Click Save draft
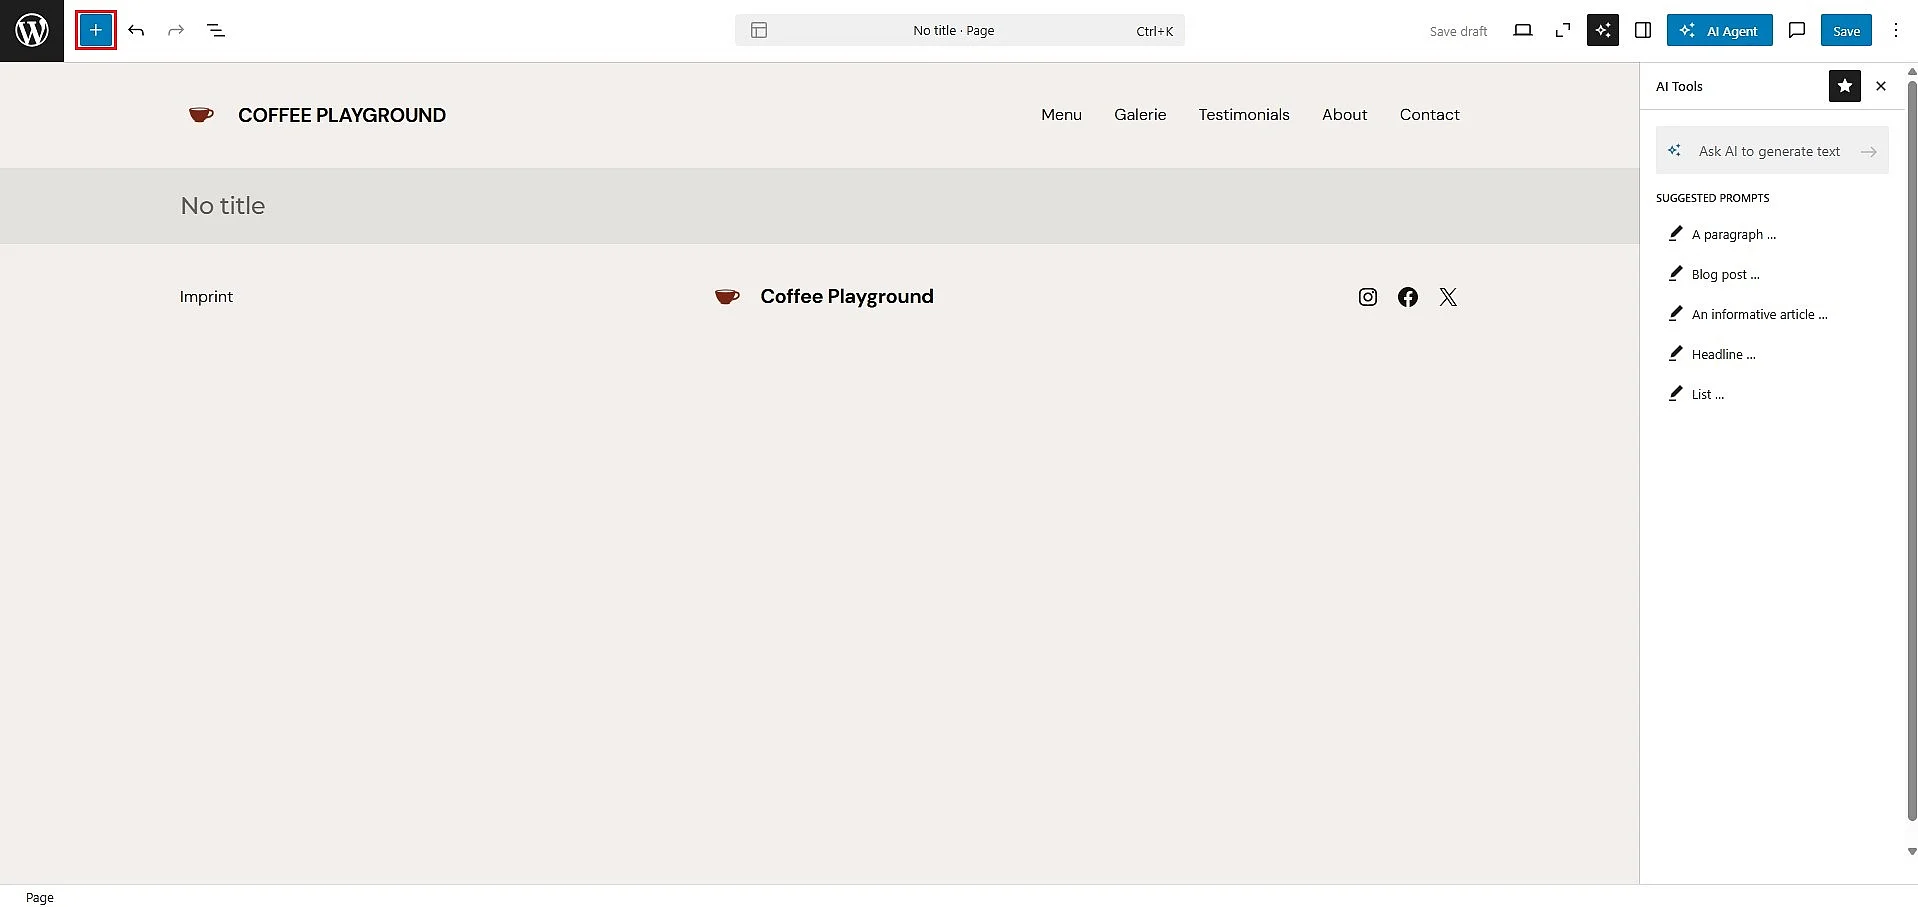Viewport: 1918px width, 907px height. pyautogui.click(x=1458, y=31)
